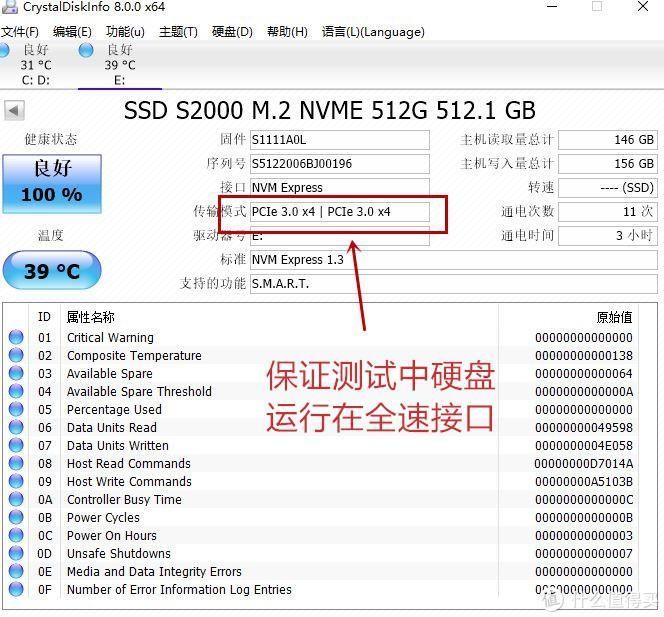Open the 主题(T) menu
Image resolution: width=664 pixels, height=617 pixels.
pyautogui.click(x=178, y=32)
